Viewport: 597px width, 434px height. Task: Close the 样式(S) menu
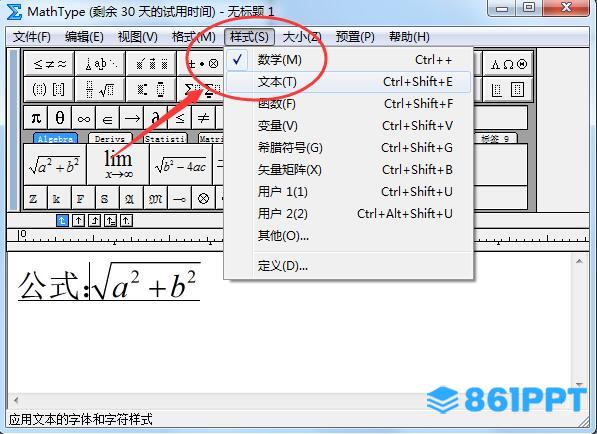click(x=249, y=37)
